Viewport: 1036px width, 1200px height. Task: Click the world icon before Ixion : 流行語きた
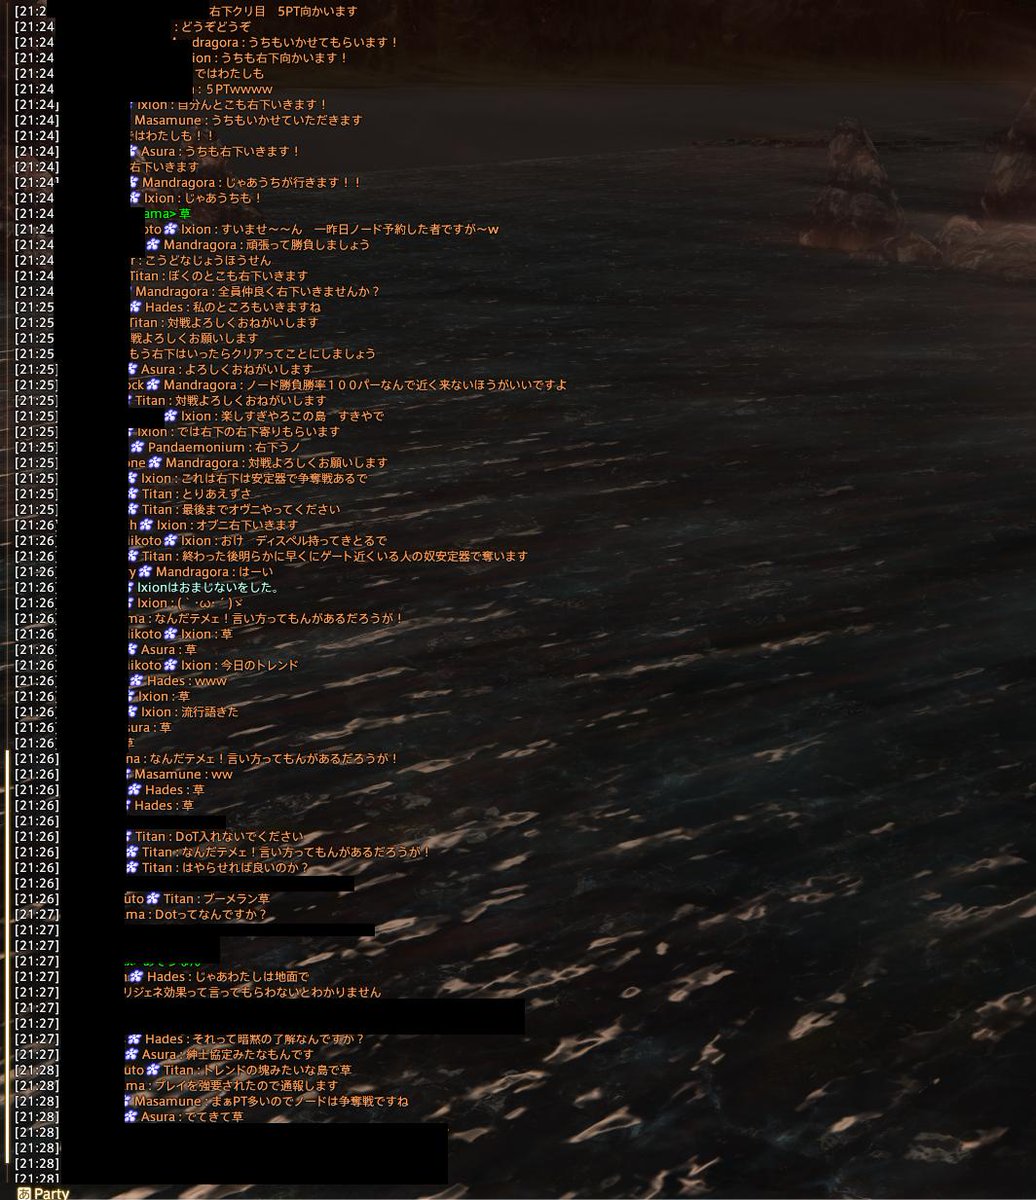pos(133,712)
